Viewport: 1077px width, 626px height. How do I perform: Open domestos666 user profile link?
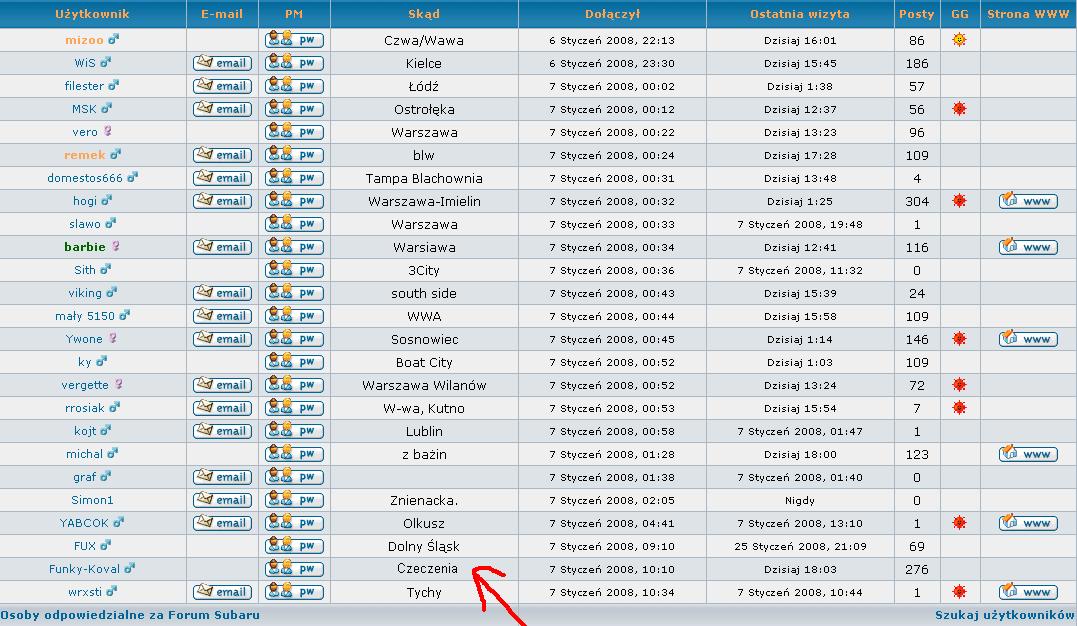(x=84, y=178)
